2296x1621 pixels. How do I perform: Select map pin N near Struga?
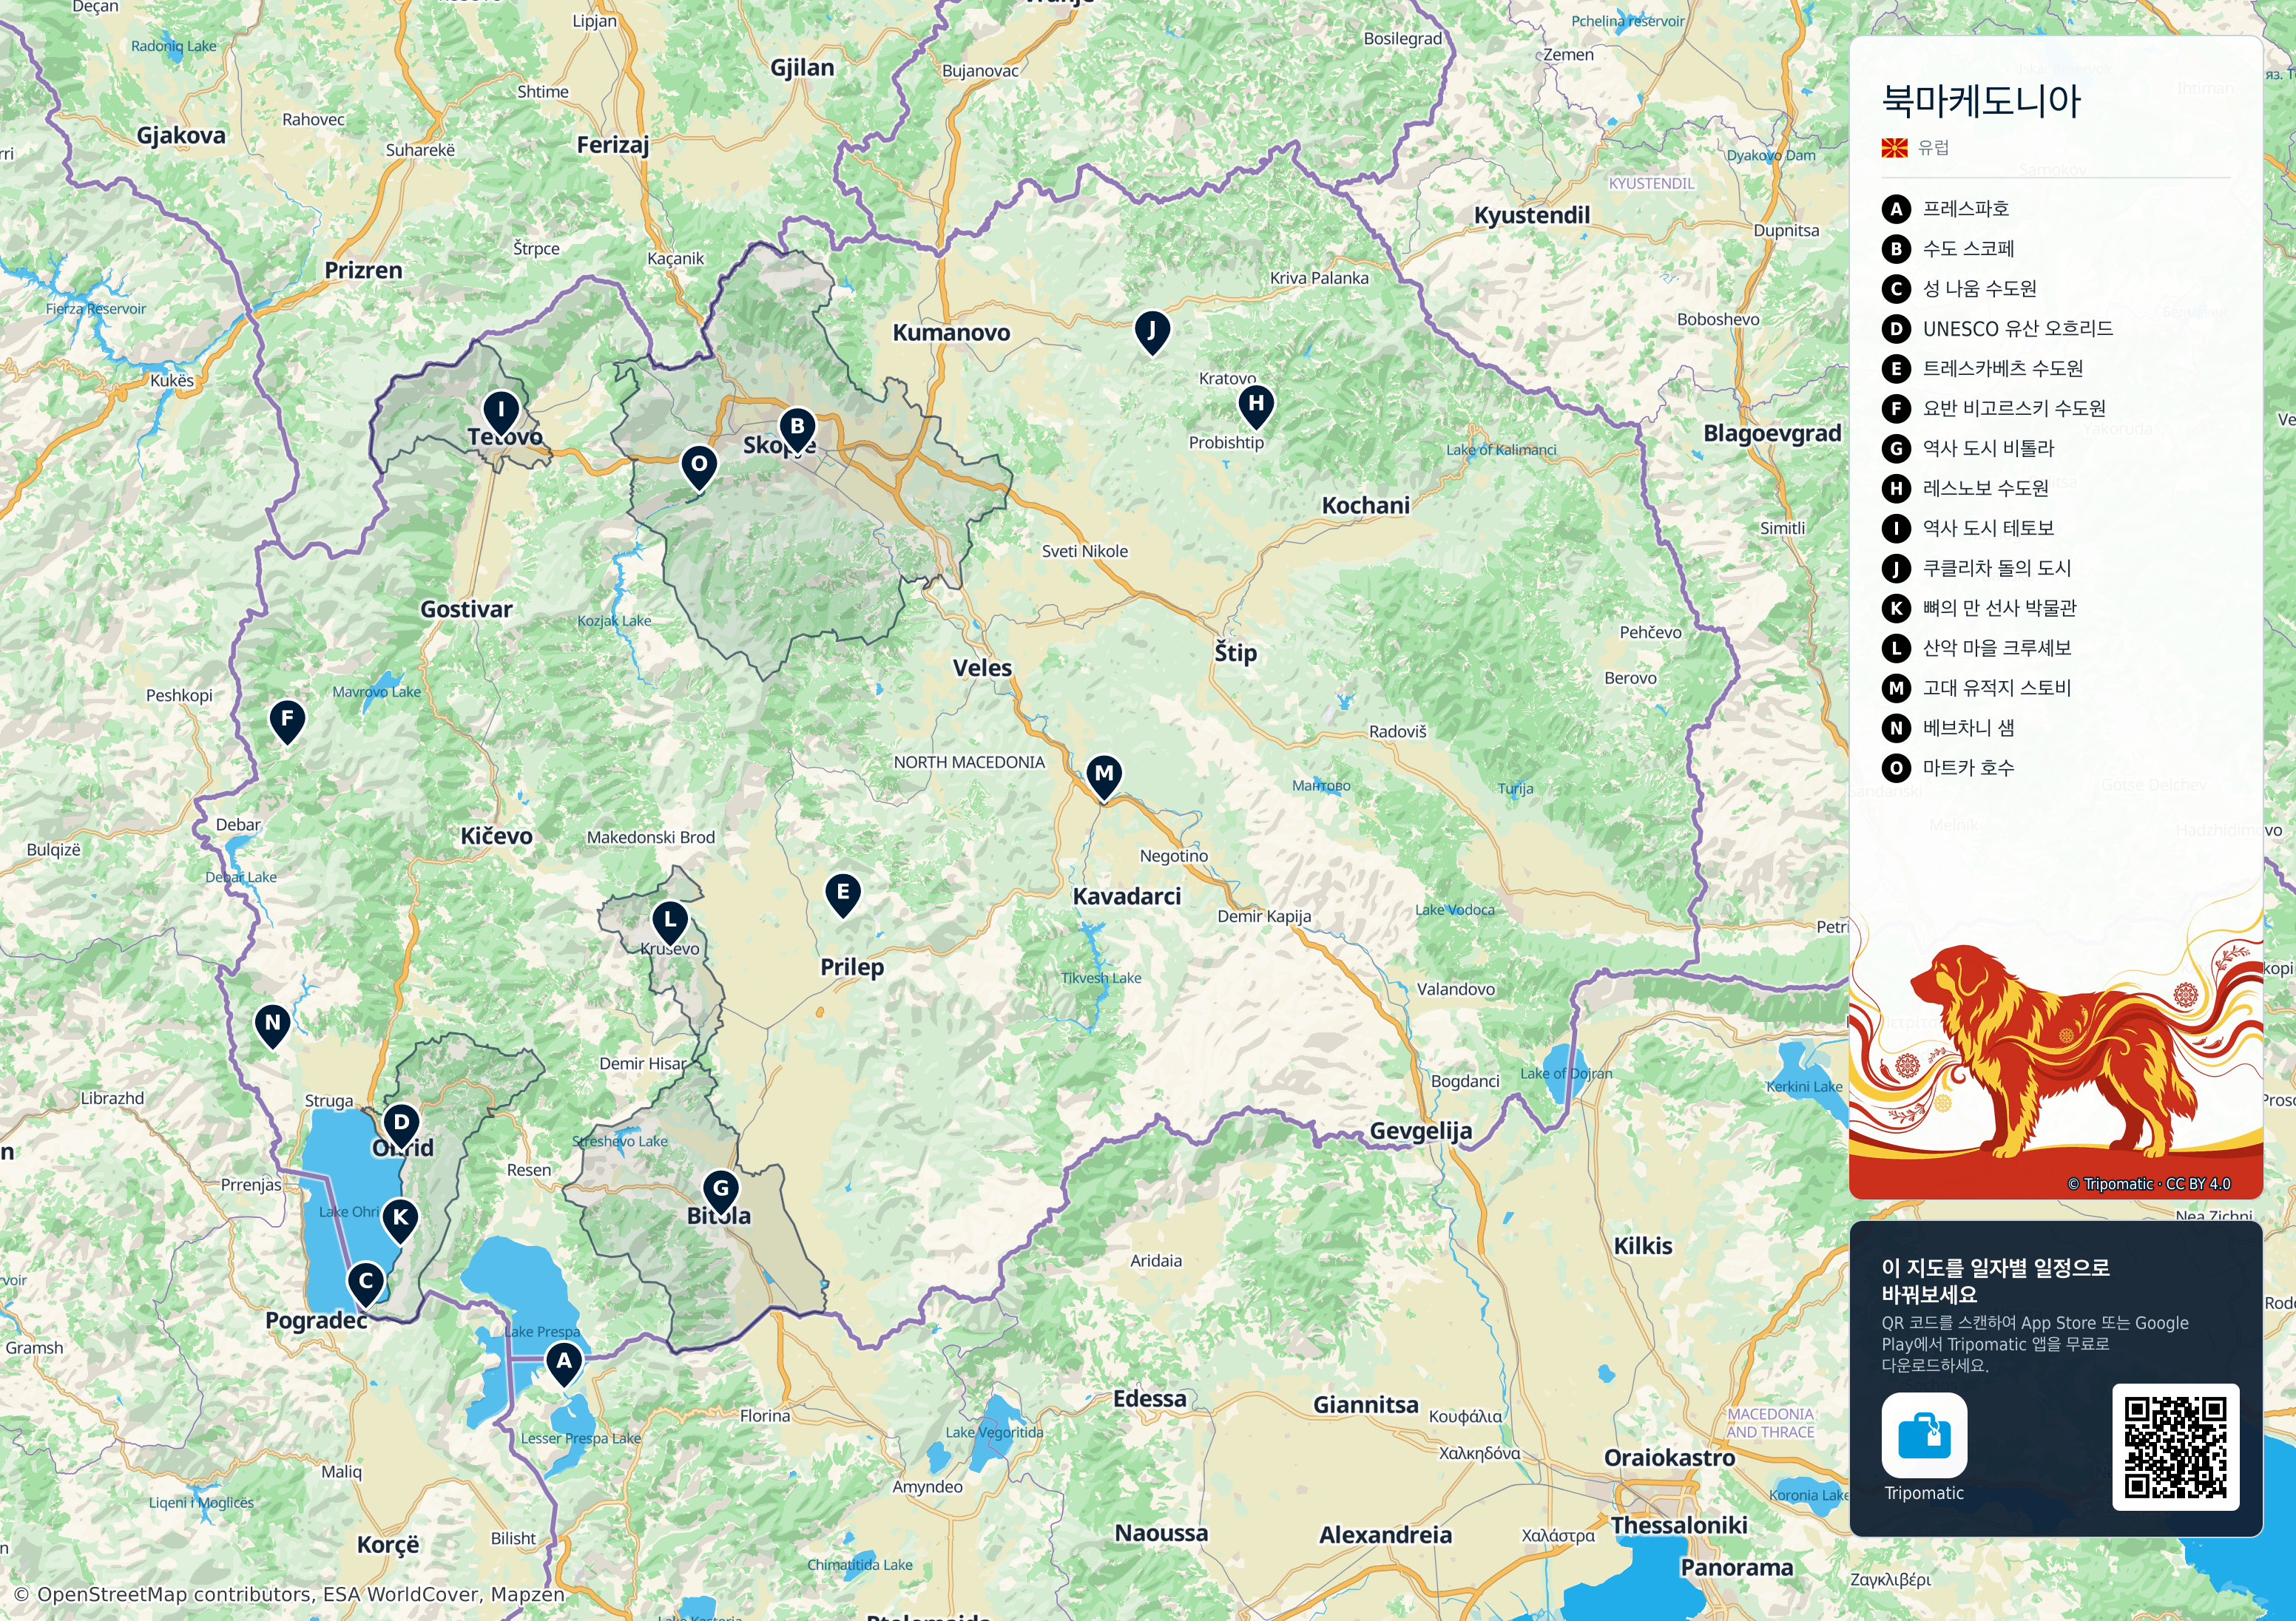pos(272,1026)
